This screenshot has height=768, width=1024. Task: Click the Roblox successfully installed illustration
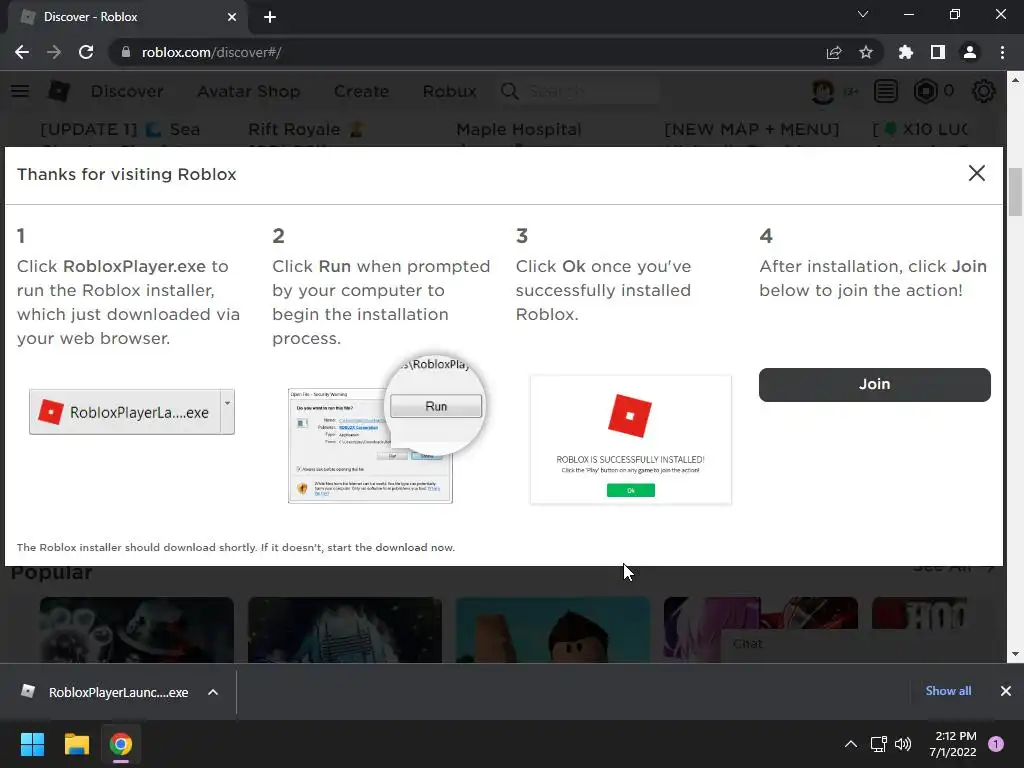(631, 440)
